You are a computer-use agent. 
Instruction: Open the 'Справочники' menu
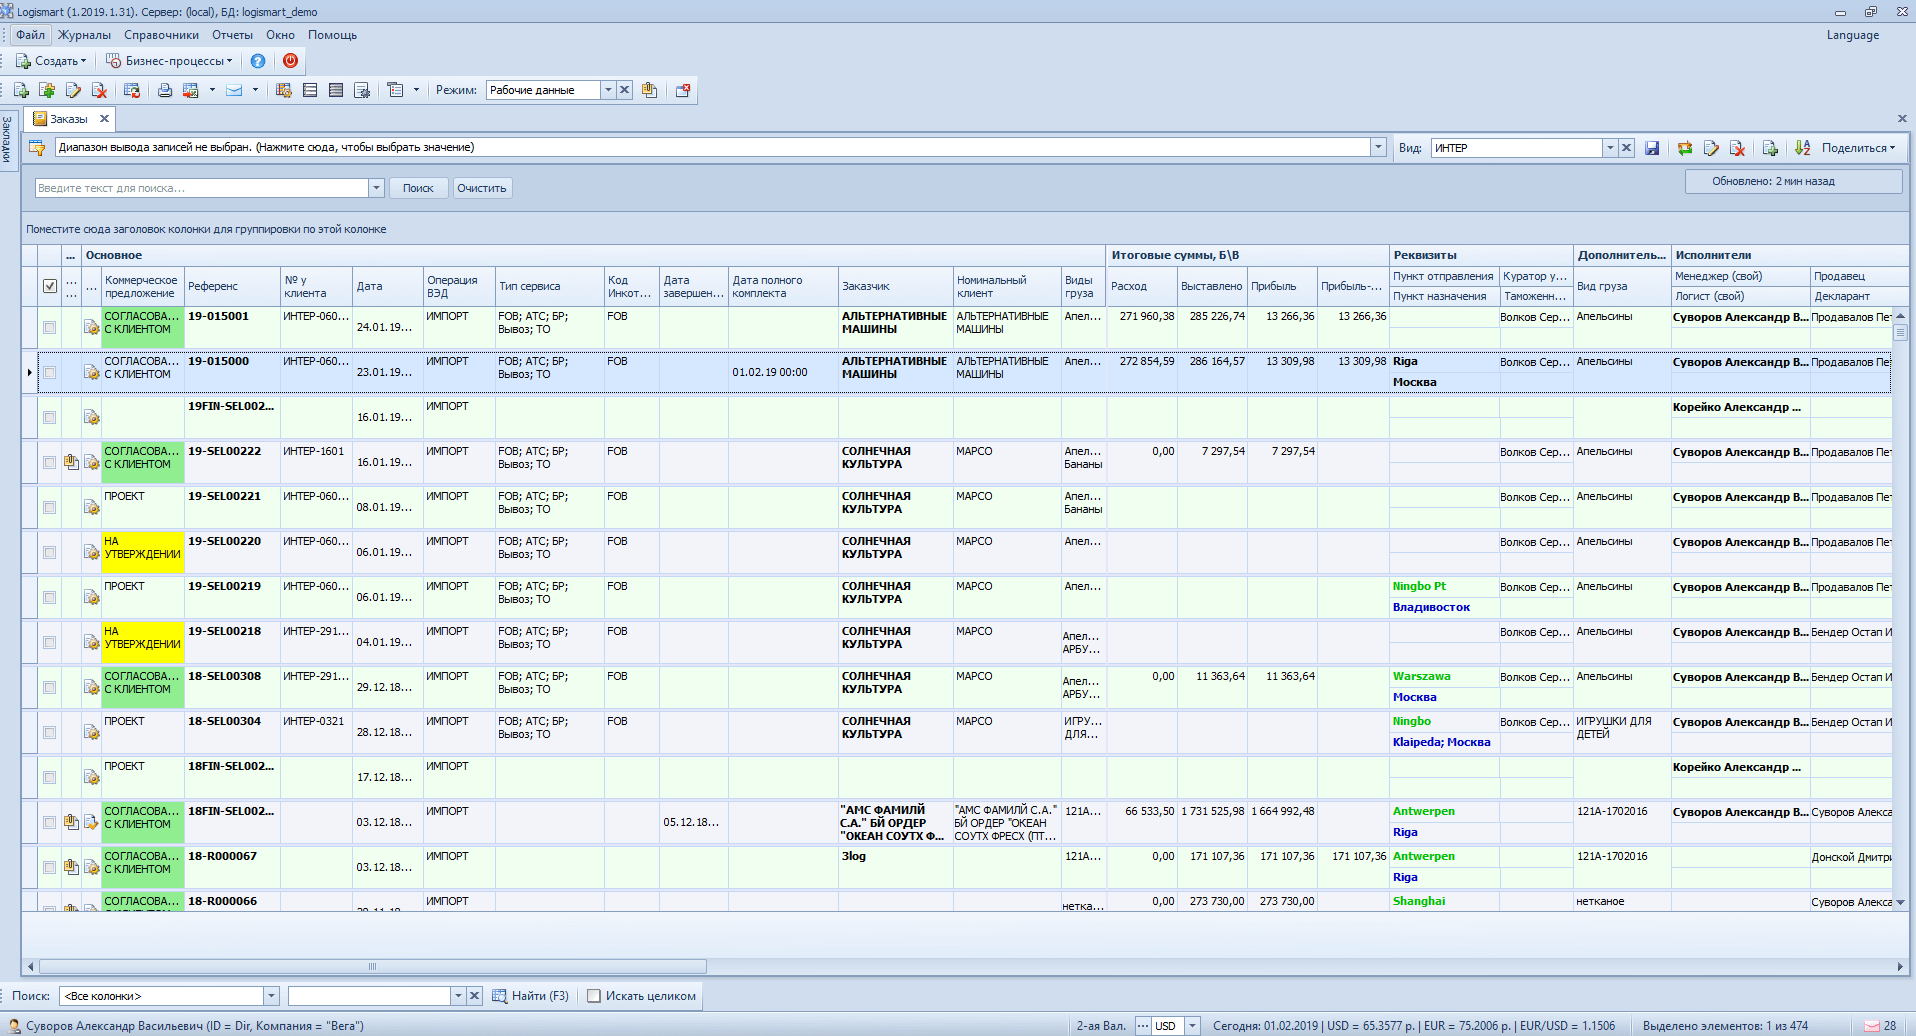(x=161, y=35)
